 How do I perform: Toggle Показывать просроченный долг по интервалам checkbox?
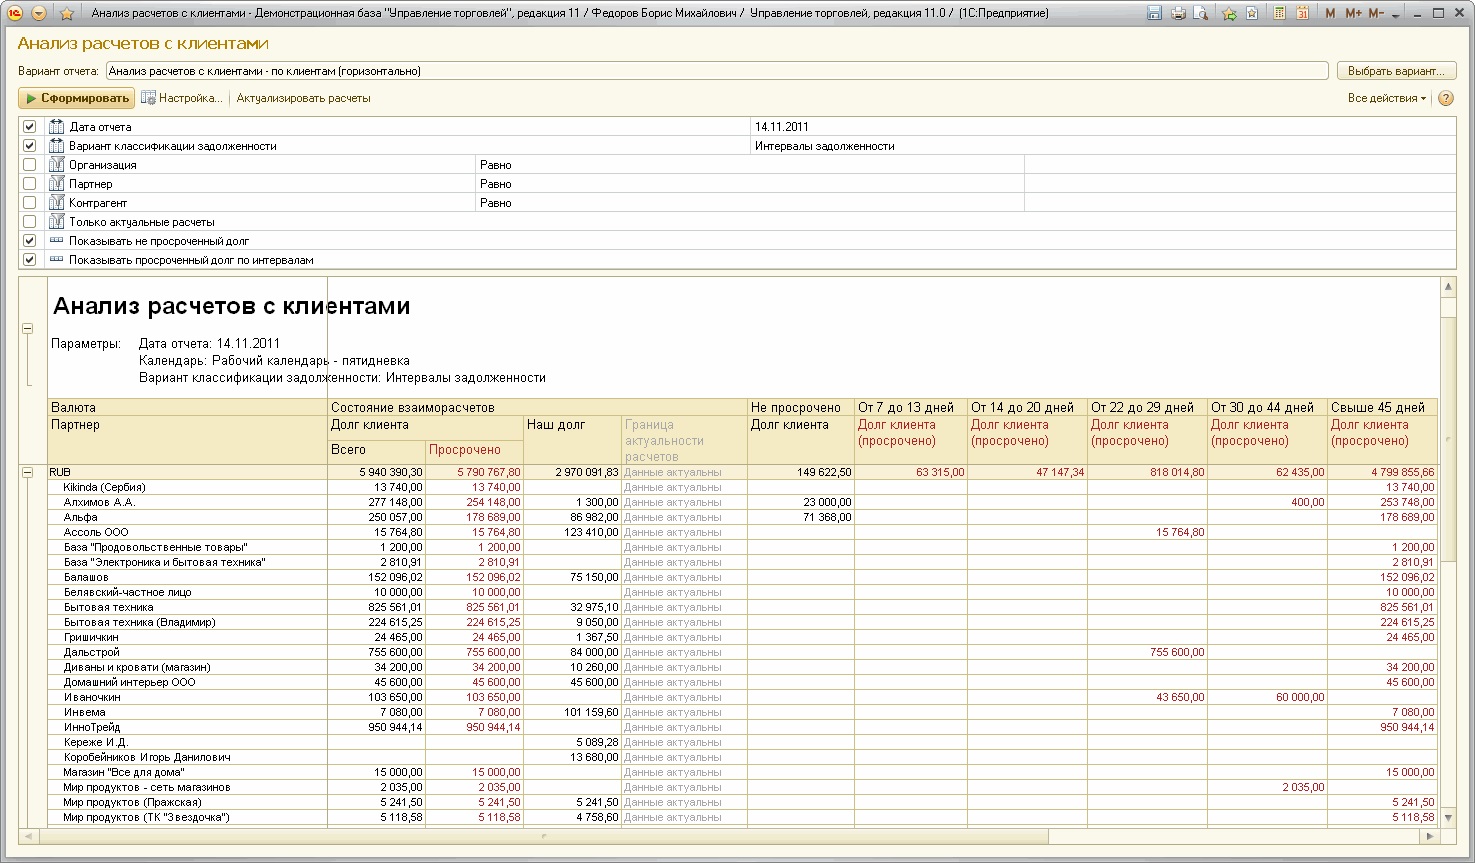coord(29,260)
